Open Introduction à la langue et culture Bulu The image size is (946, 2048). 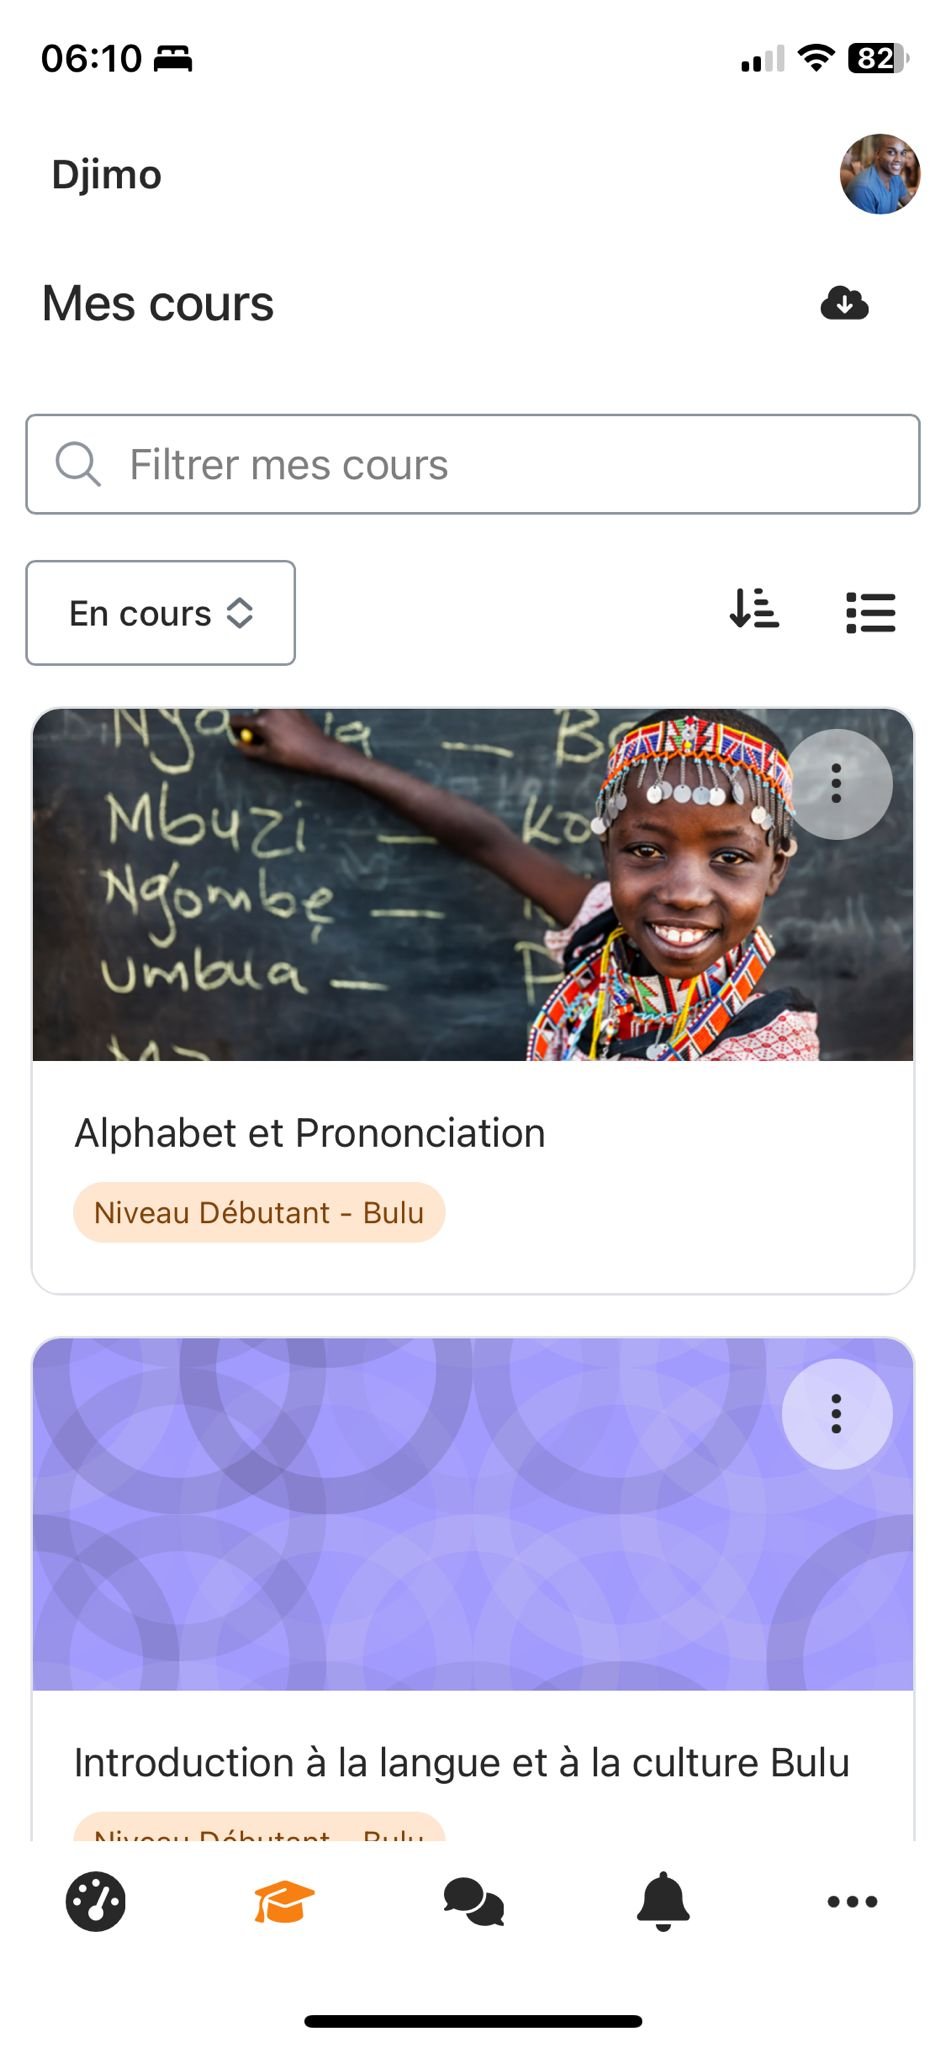462,1762
